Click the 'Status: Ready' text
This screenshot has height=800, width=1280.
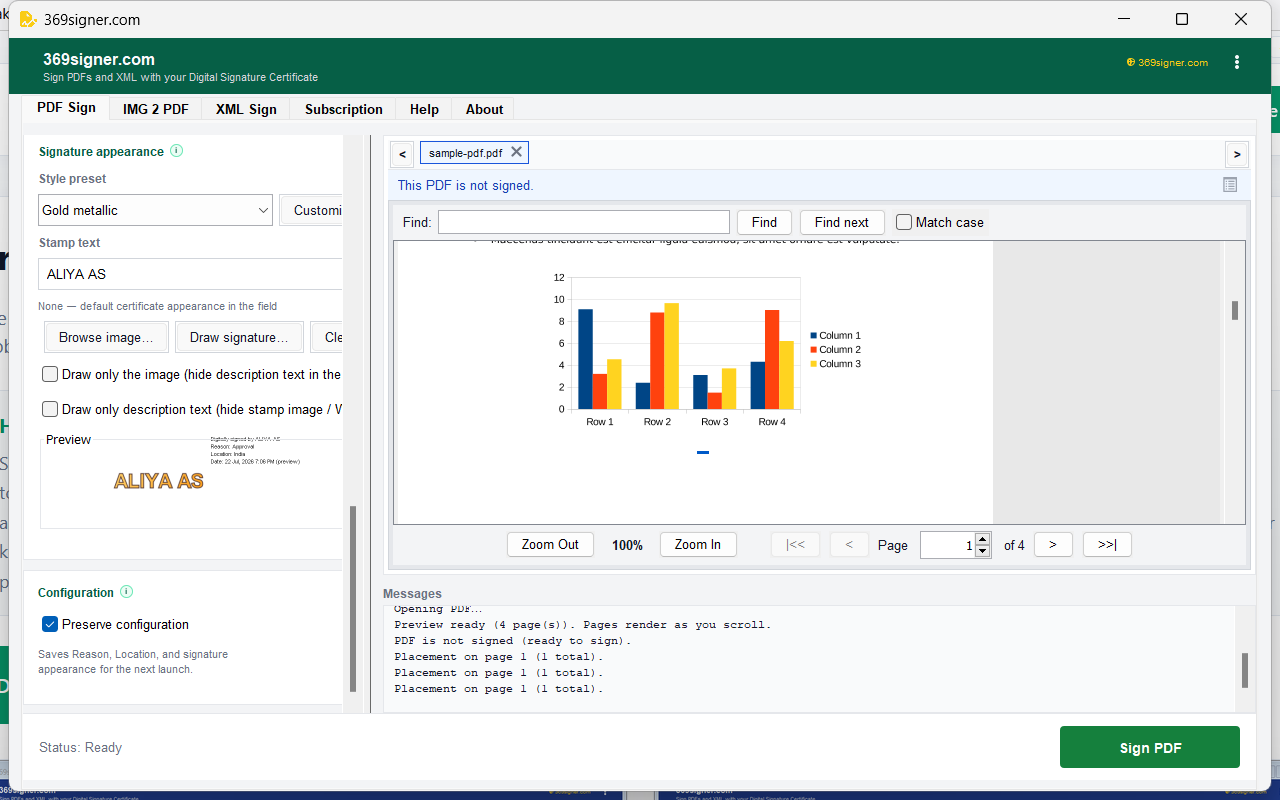tap(80, 747)
